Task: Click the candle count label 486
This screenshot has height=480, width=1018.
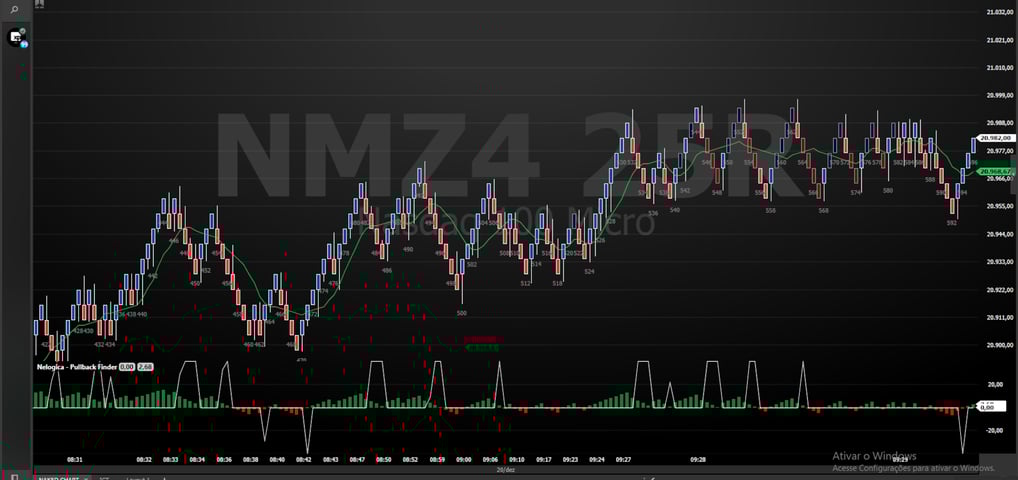Action: pyautogui.click(x=387, y=270)
